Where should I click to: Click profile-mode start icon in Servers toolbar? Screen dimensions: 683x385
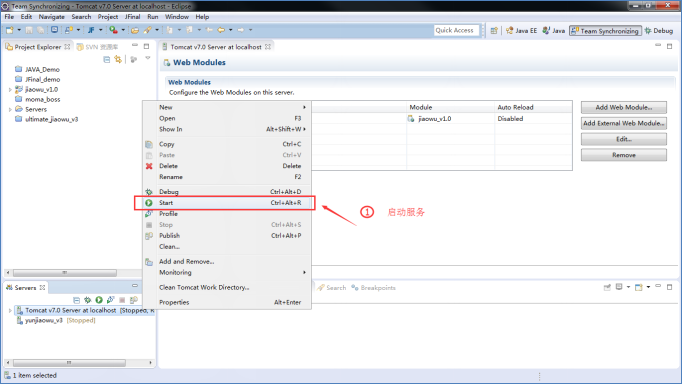(111, 300)
